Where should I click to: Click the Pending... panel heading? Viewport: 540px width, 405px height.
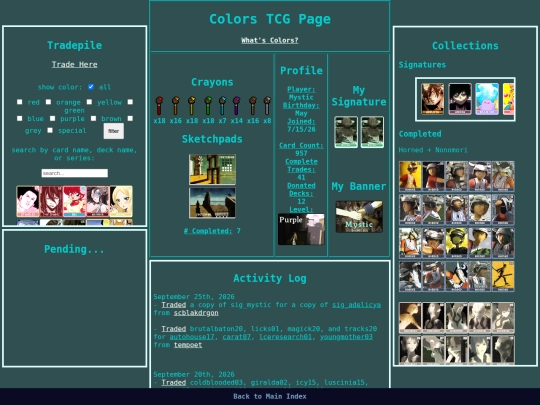pos(74,249)
